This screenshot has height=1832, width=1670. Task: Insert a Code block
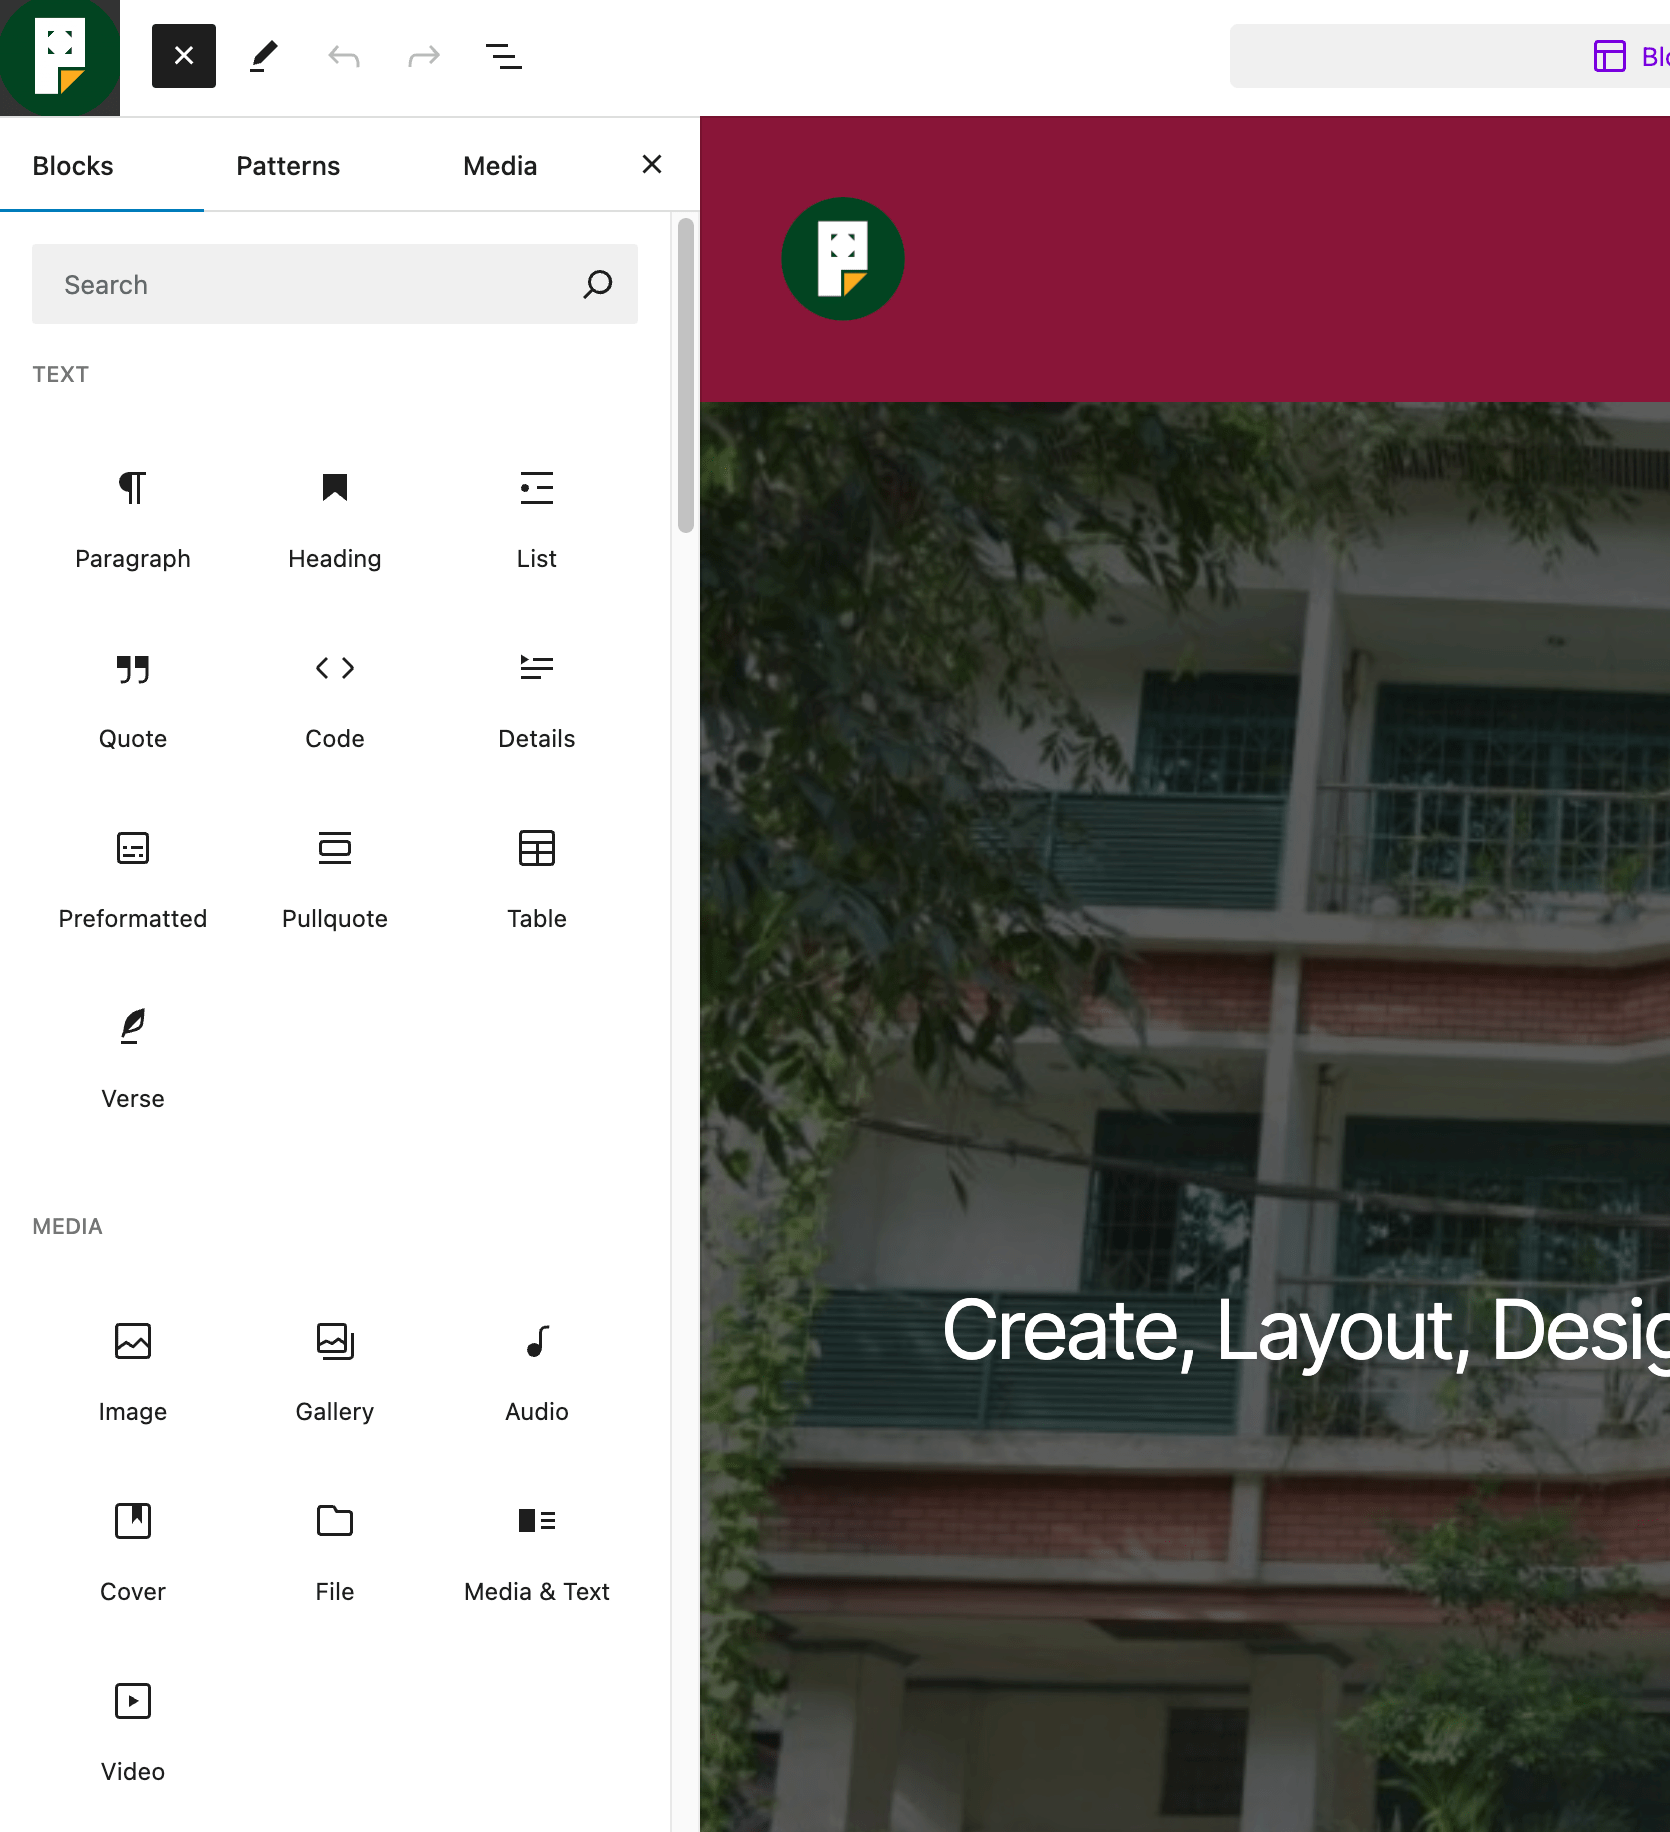[x=335, y=700]
